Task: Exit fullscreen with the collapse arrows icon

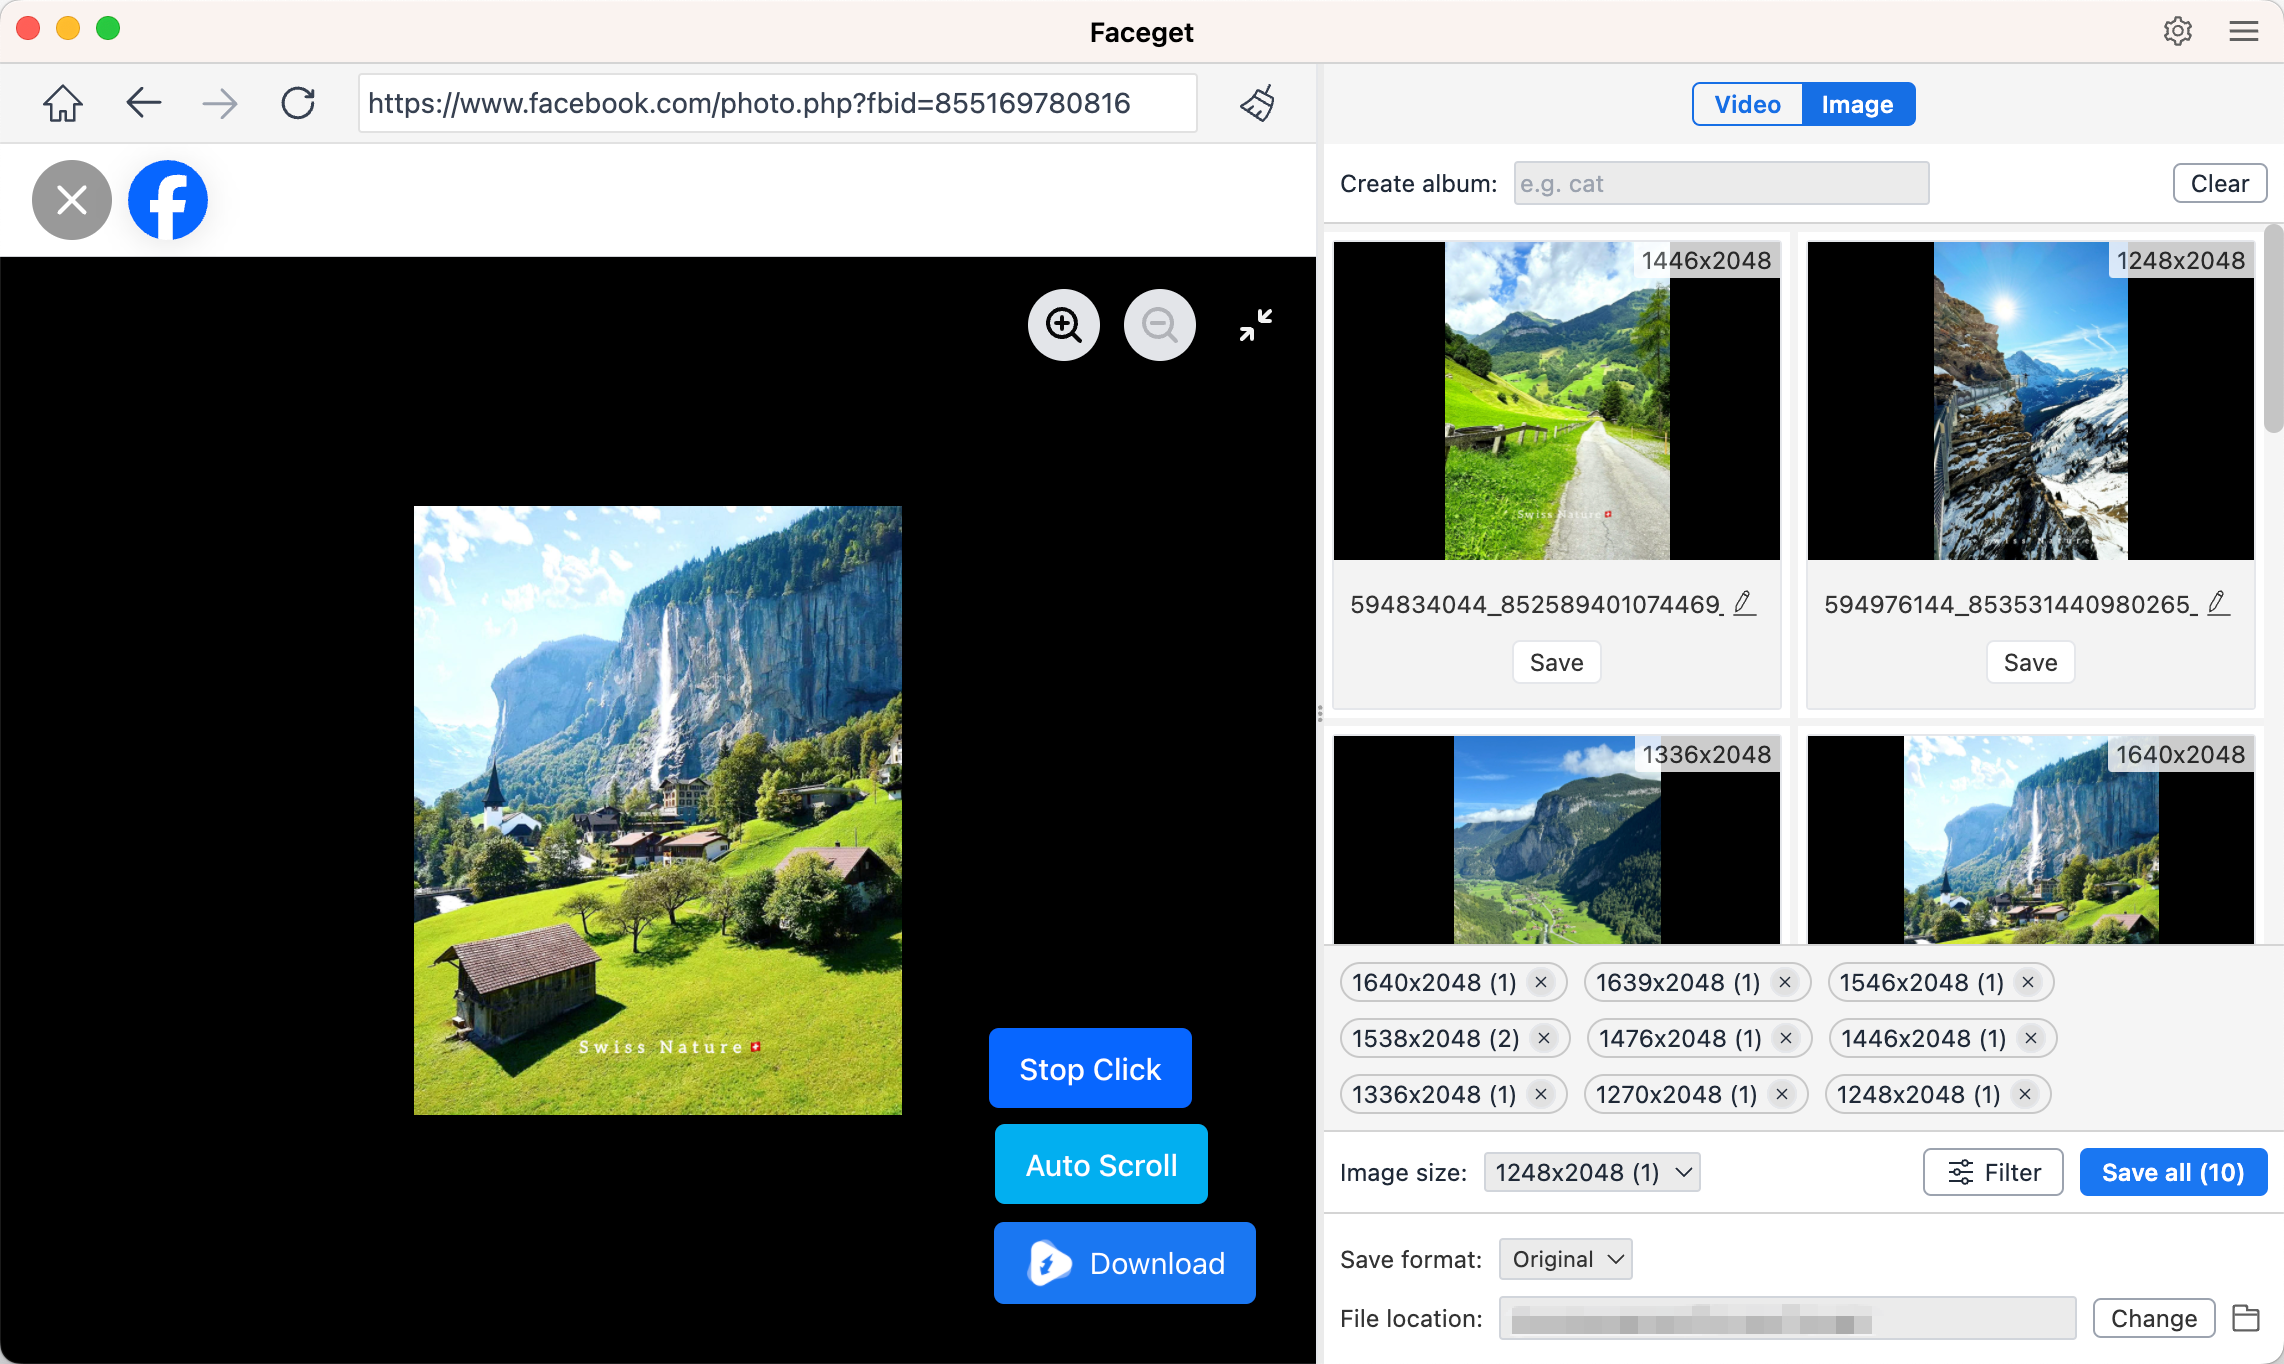Action: click(1255, 325)
